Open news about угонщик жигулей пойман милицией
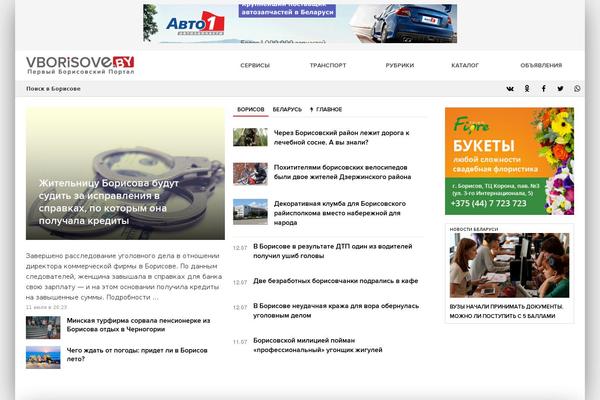Image resolution: width=600 pixels, height=400 pixels. (x=318, y=345)
